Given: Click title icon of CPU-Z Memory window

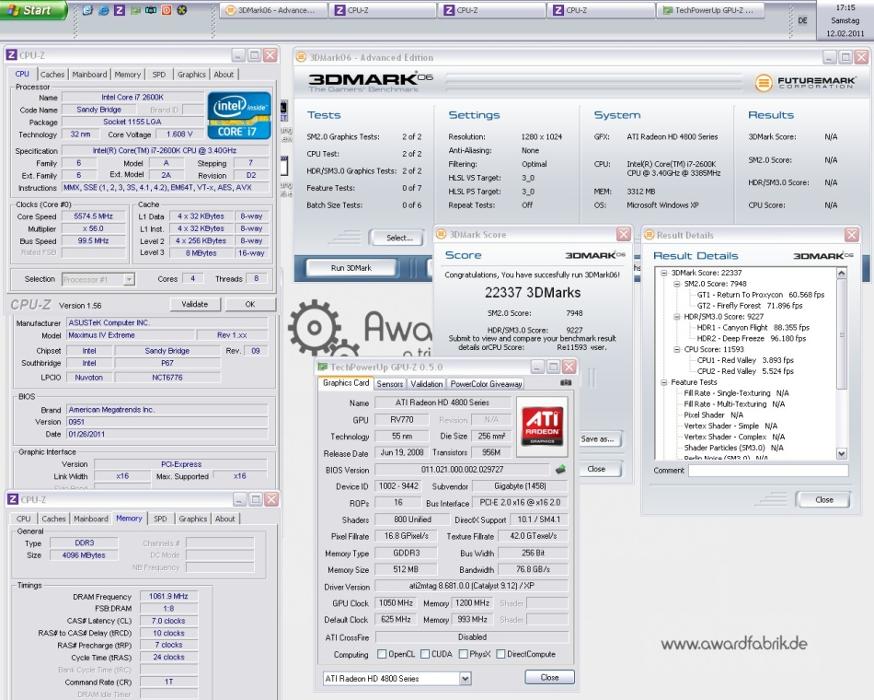Looking at the screenshot, I should tap(12, 499).
